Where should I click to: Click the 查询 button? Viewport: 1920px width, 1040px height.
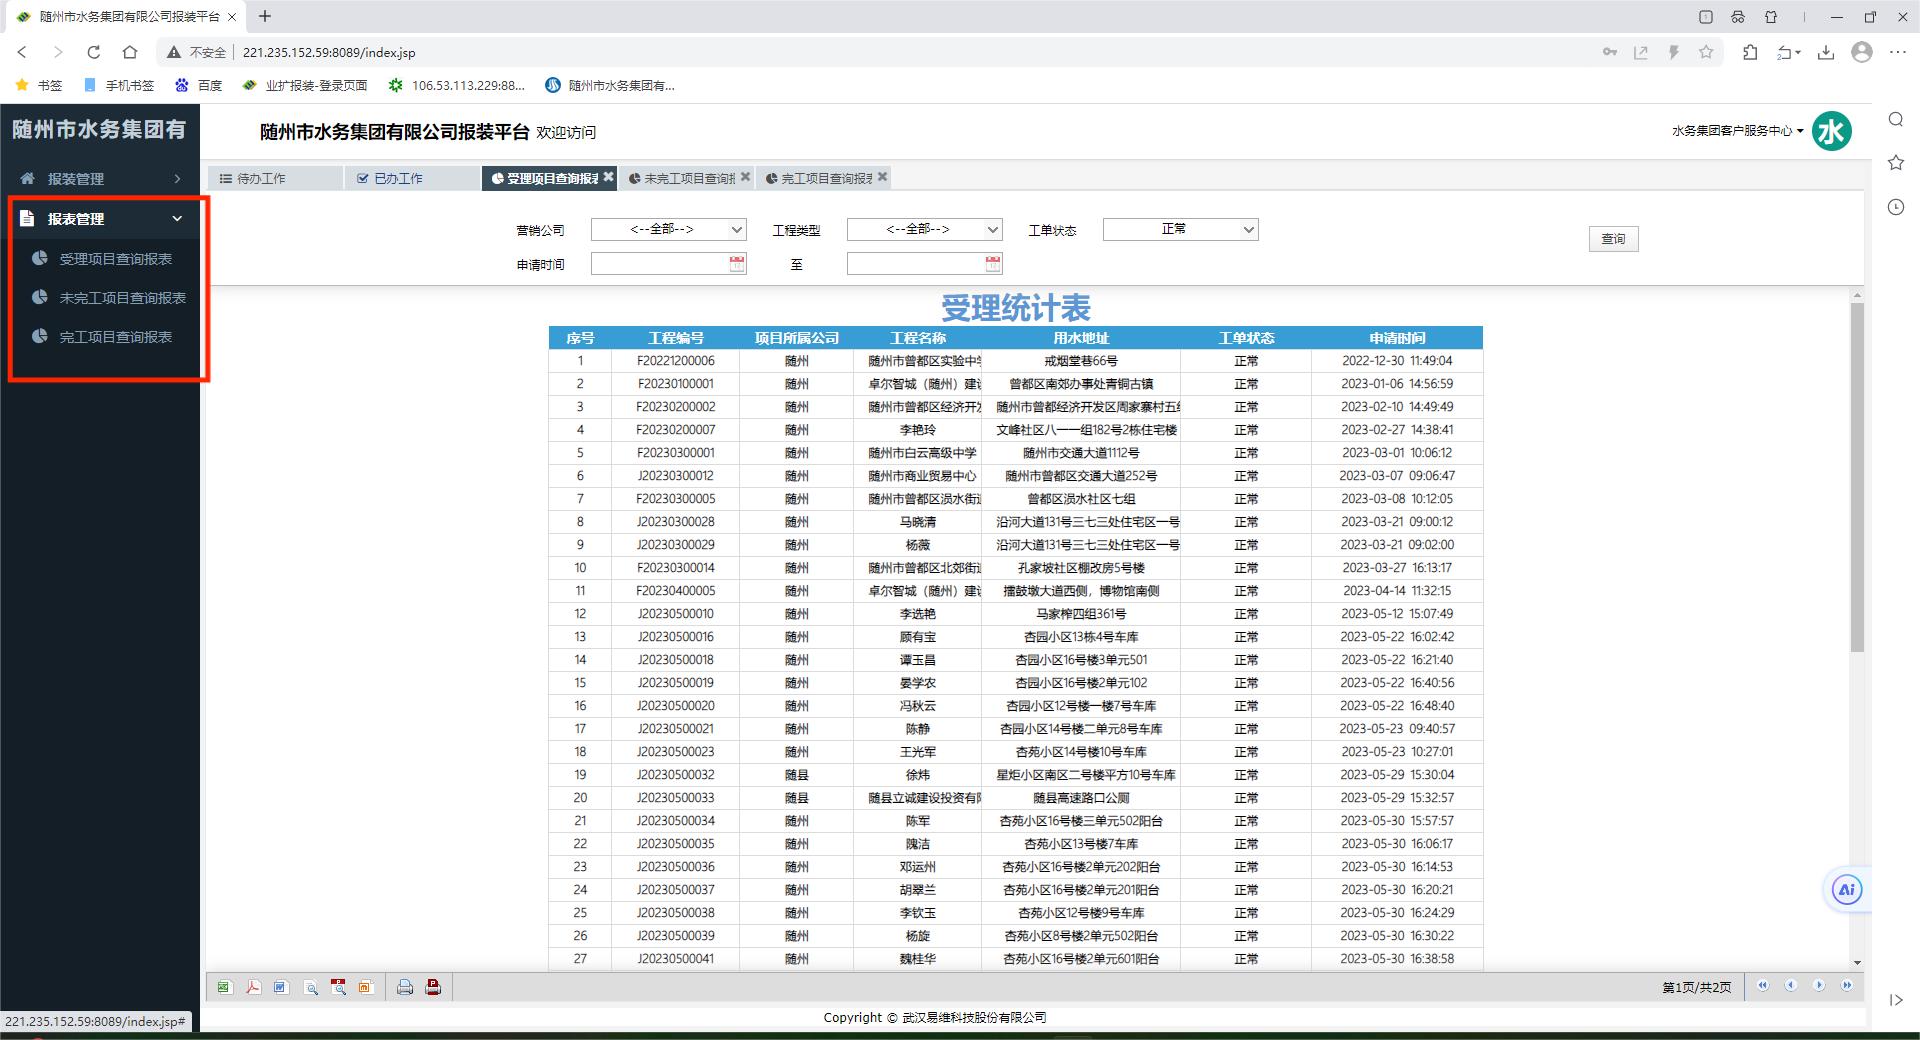click(x=1613, y=239)
